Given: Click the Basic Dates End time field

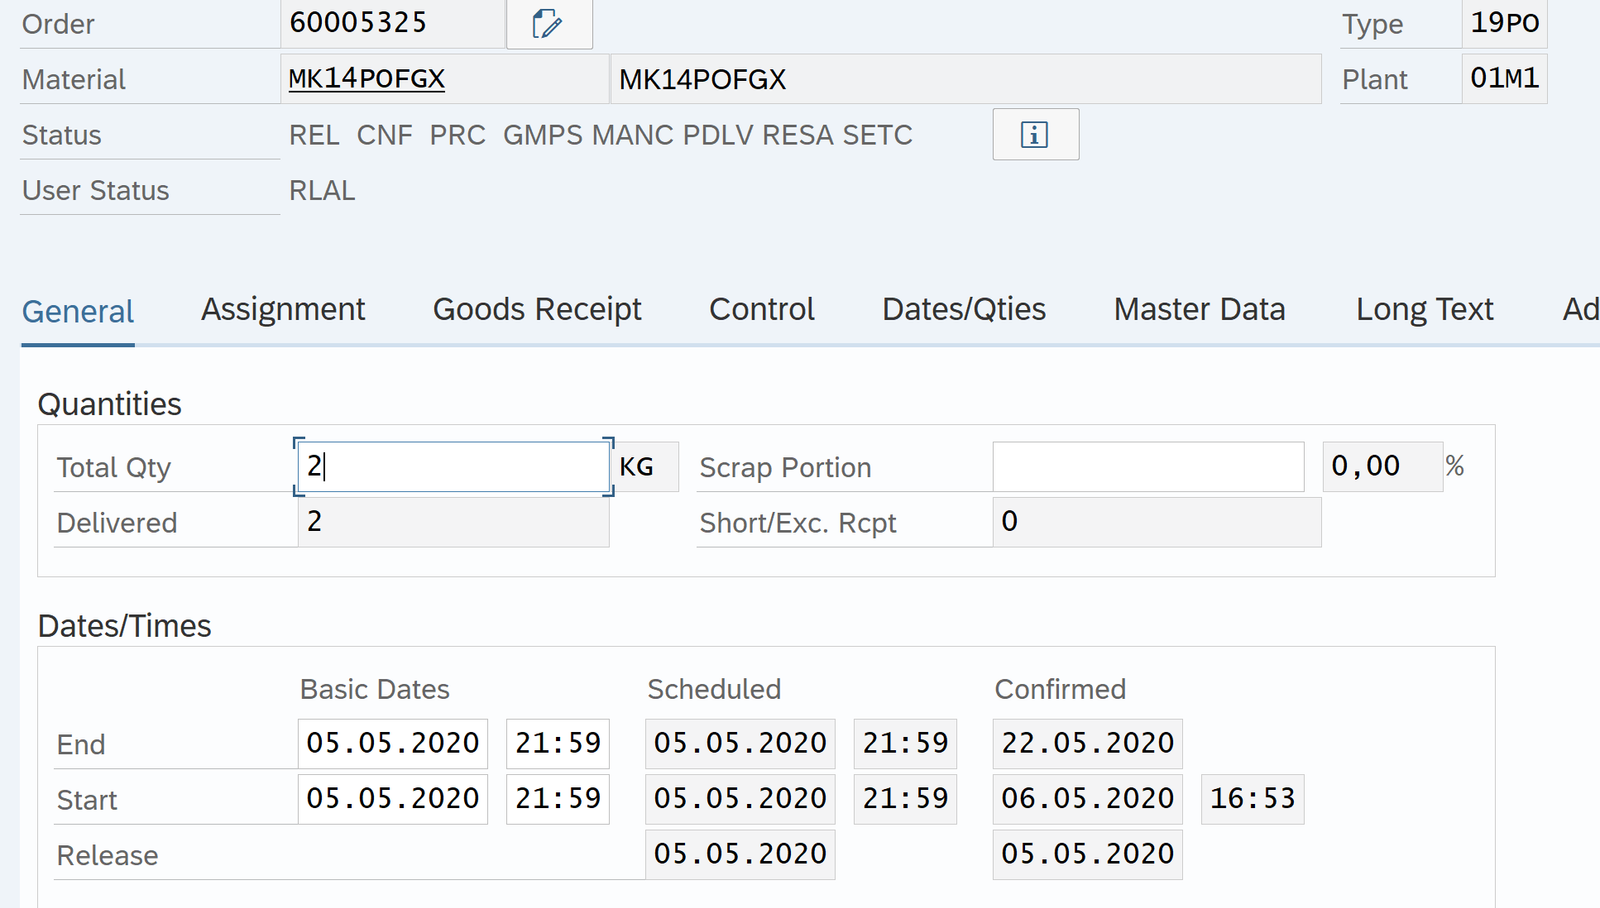Looking at the screenshot, I should (557, 743).
